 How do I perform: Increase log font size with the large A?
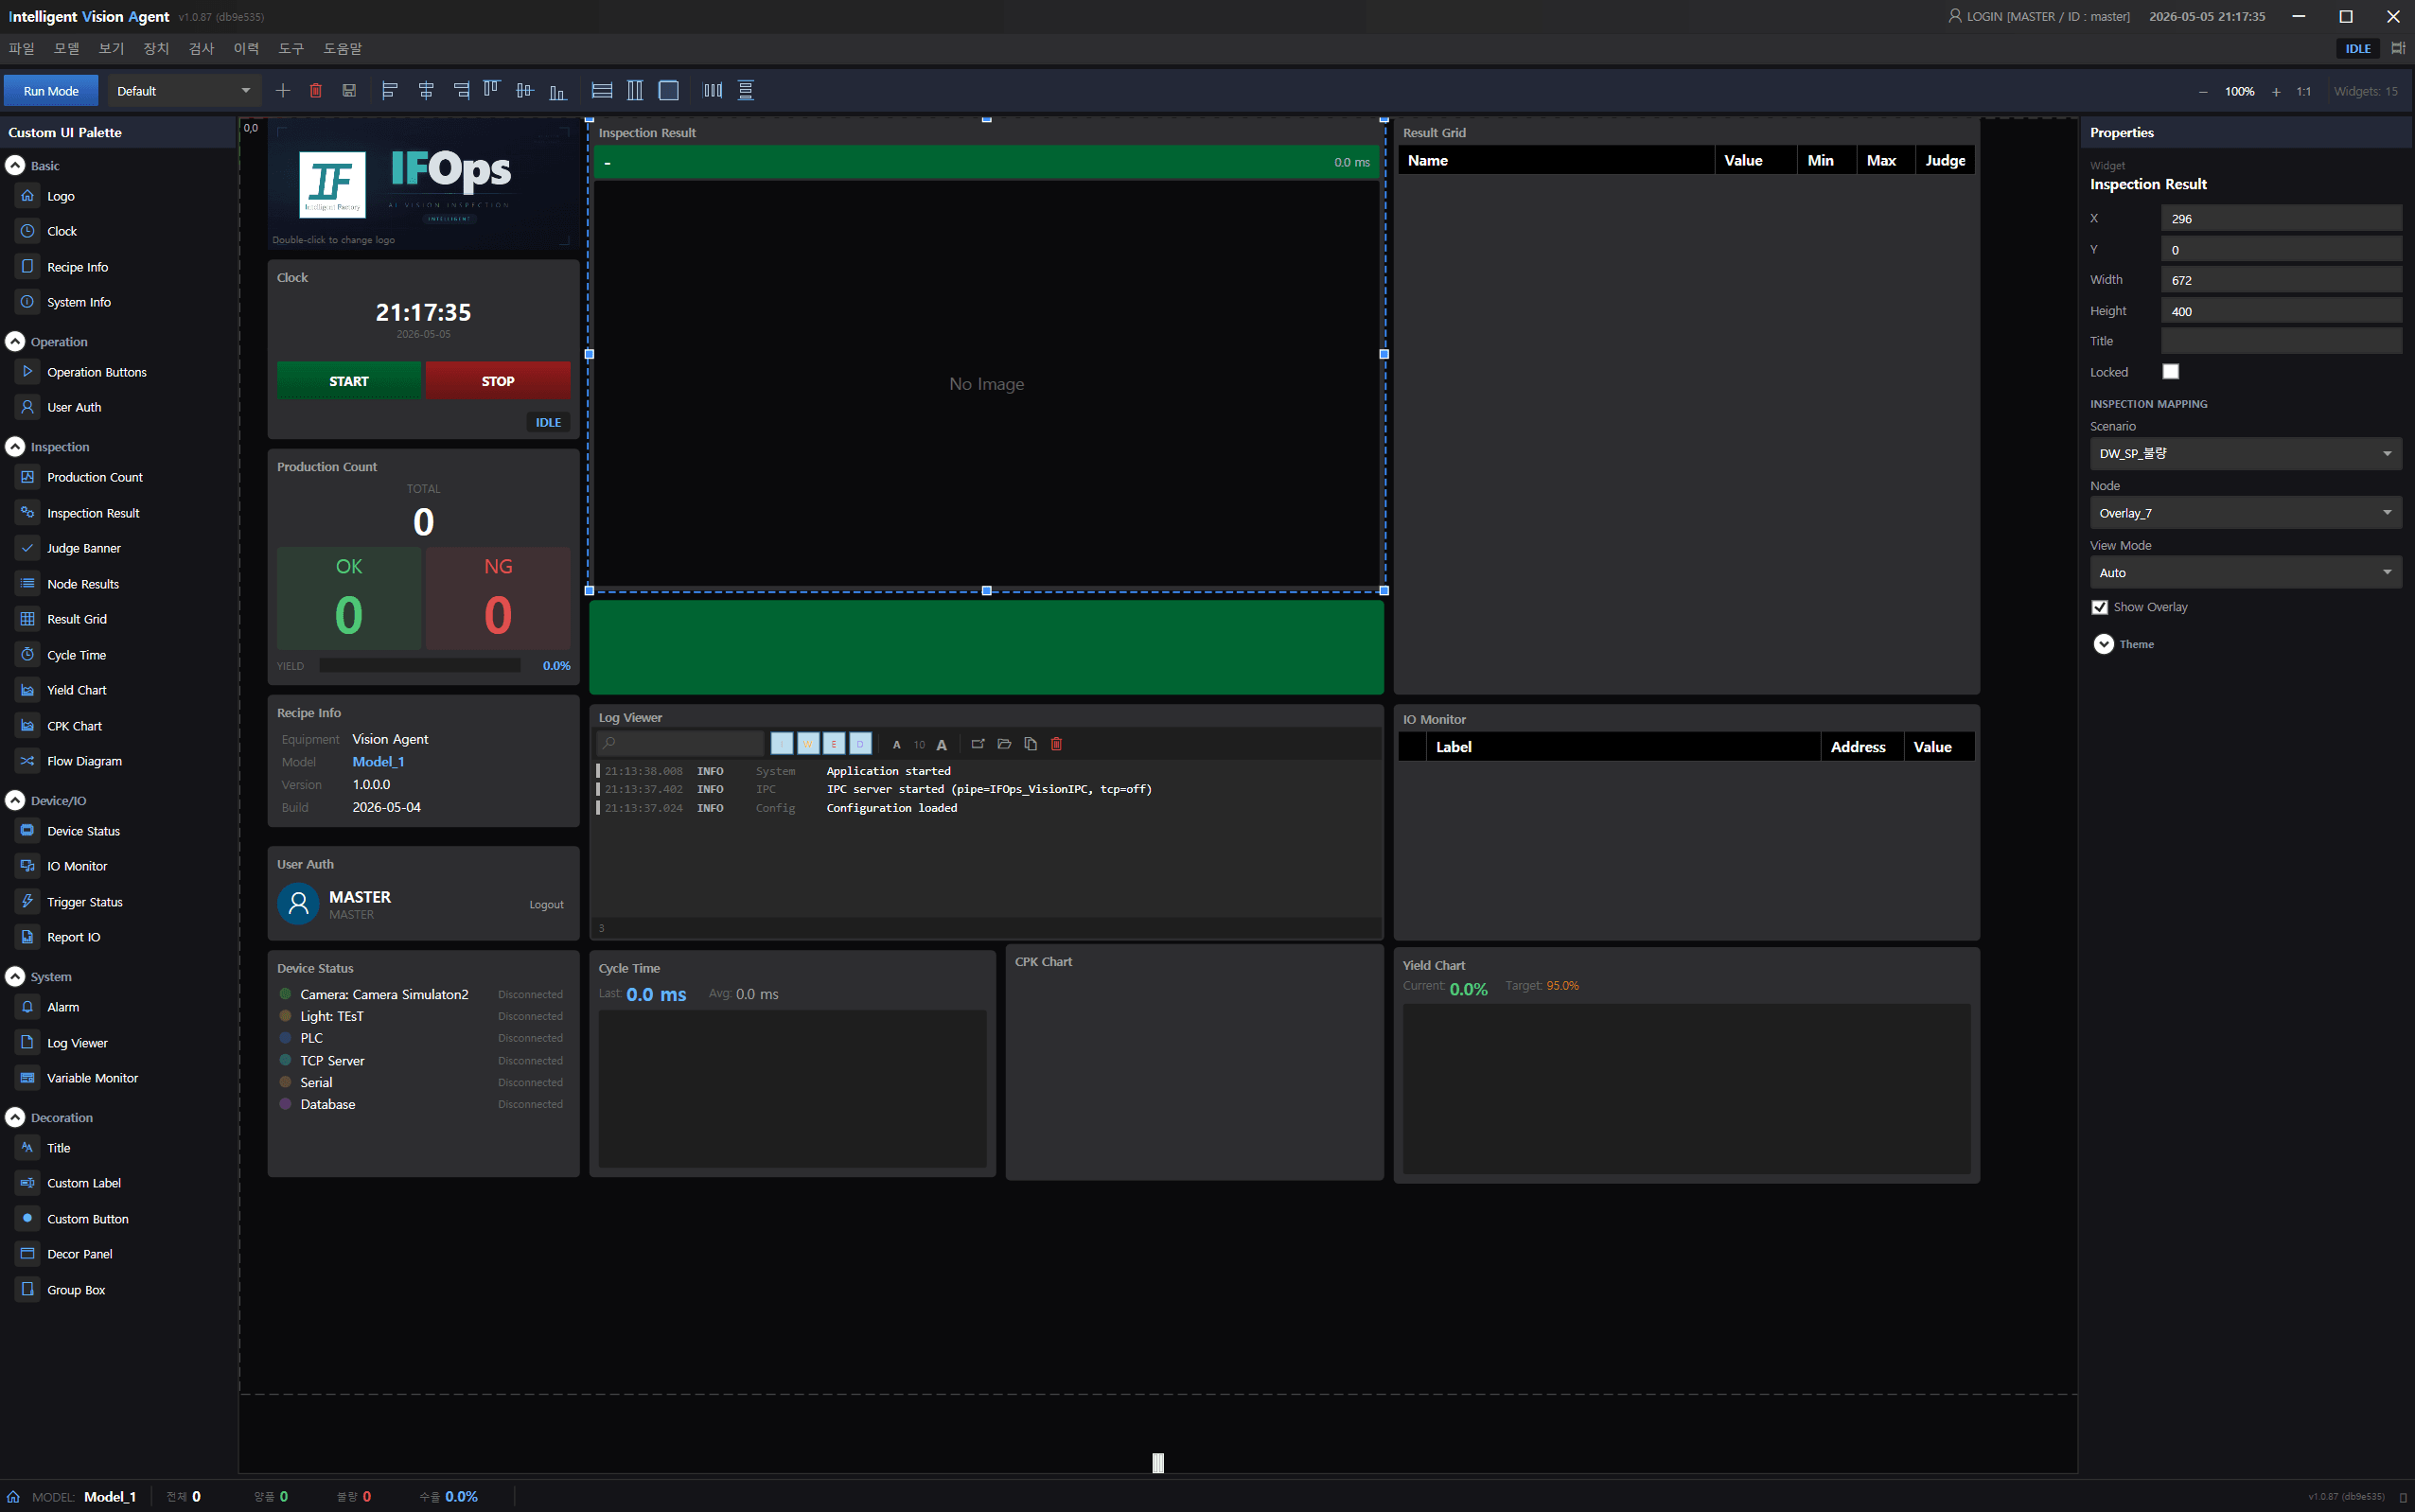[941, 745]
